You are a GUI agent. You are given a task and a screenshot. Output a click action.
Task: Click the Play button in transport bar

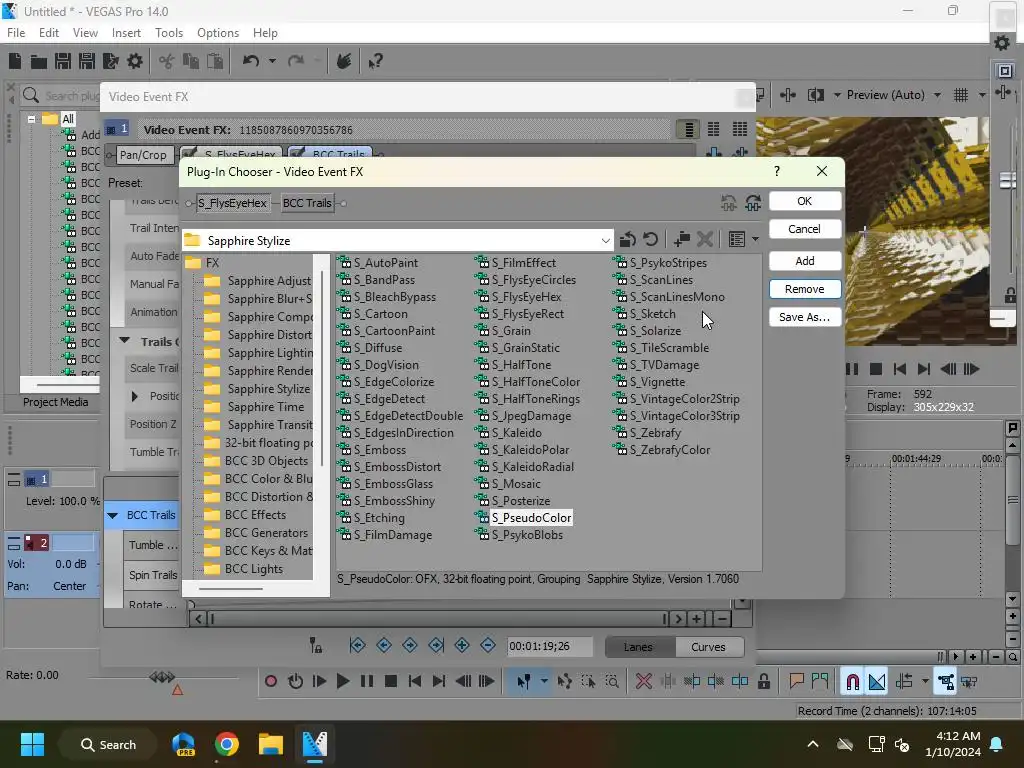click(x=342, y=681)
